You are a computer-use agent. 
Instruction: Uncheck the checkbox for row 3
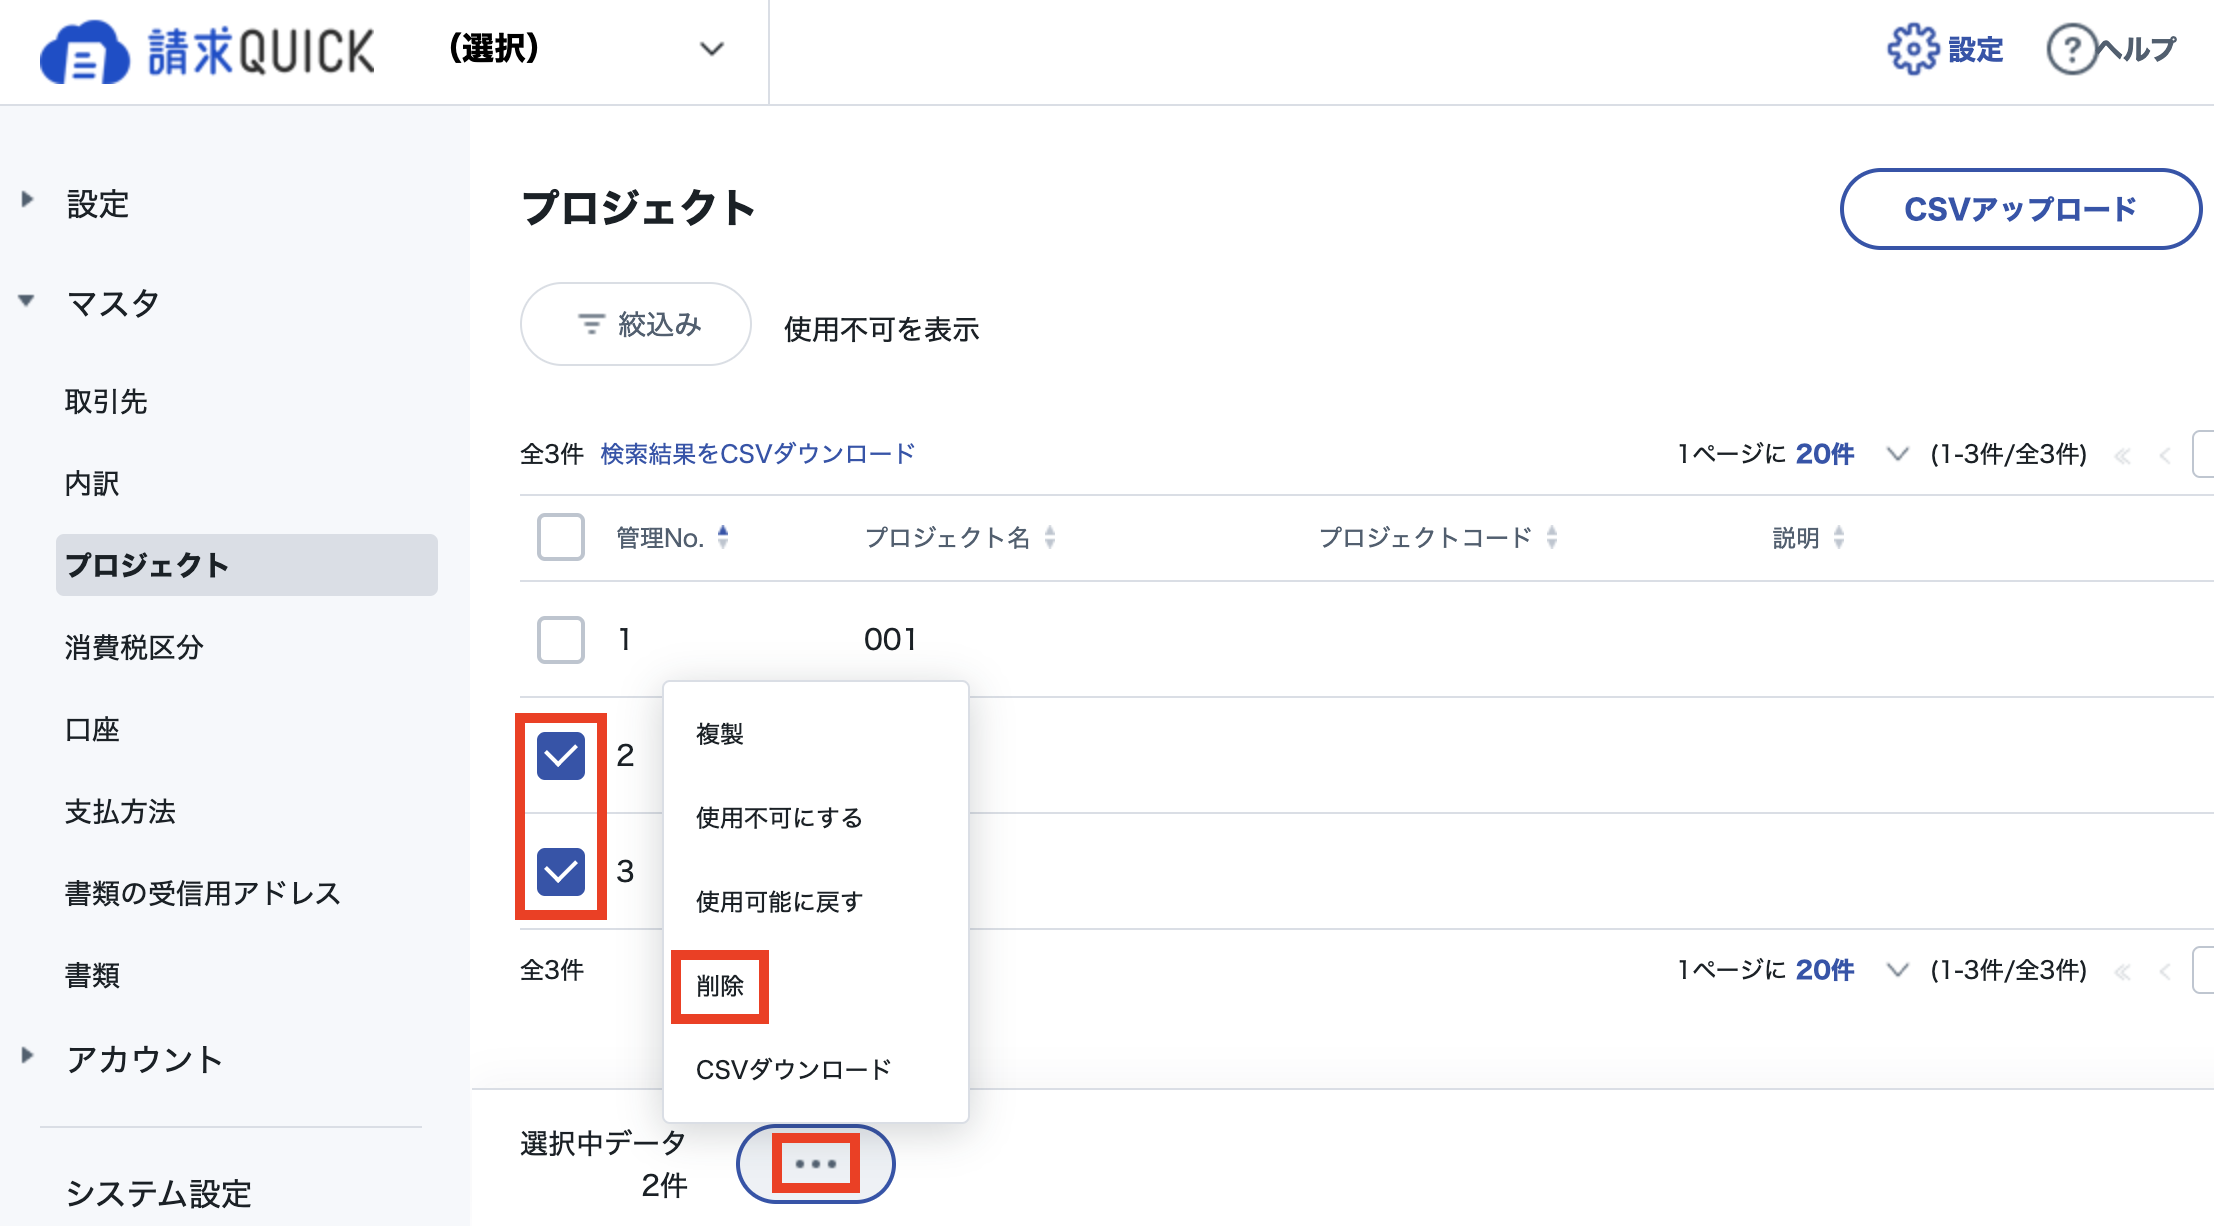[x=561, y=872]
